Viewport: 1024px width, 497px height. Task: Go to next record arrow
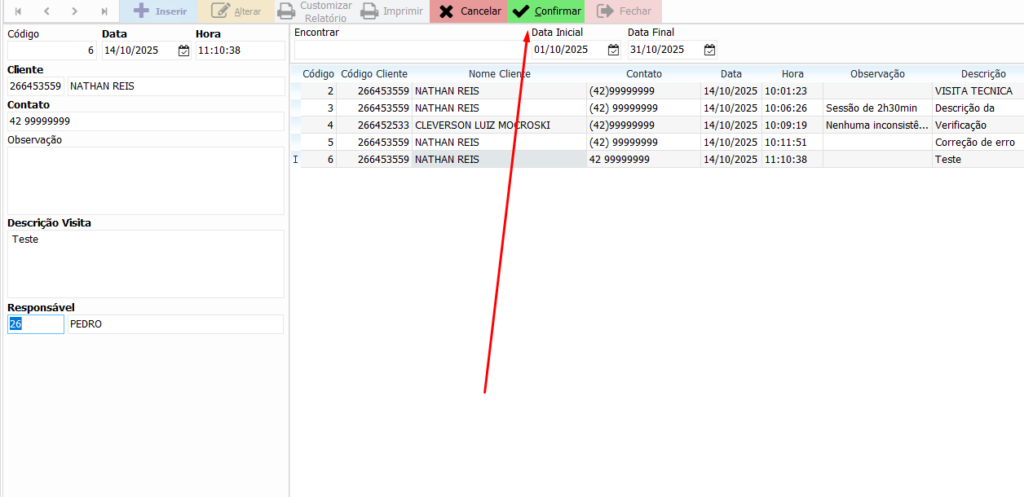[75, 11]
